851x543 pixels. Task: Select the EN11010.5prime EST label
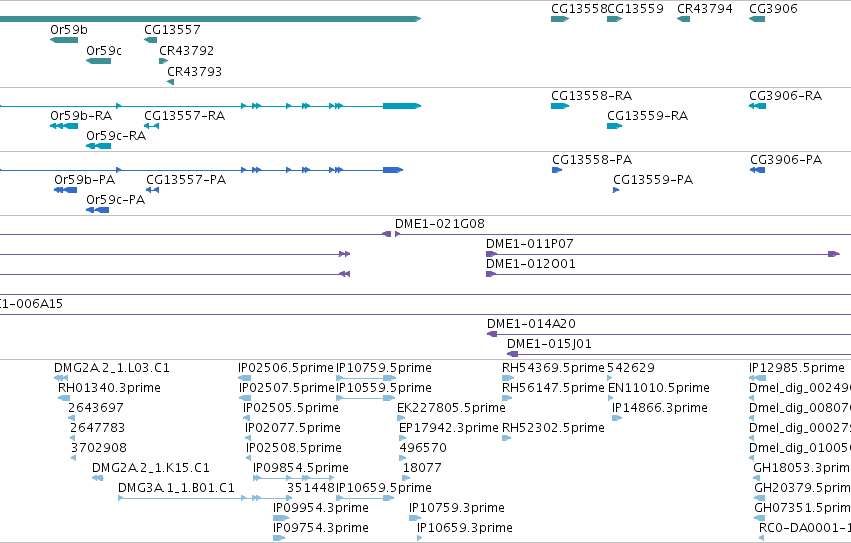659,388
